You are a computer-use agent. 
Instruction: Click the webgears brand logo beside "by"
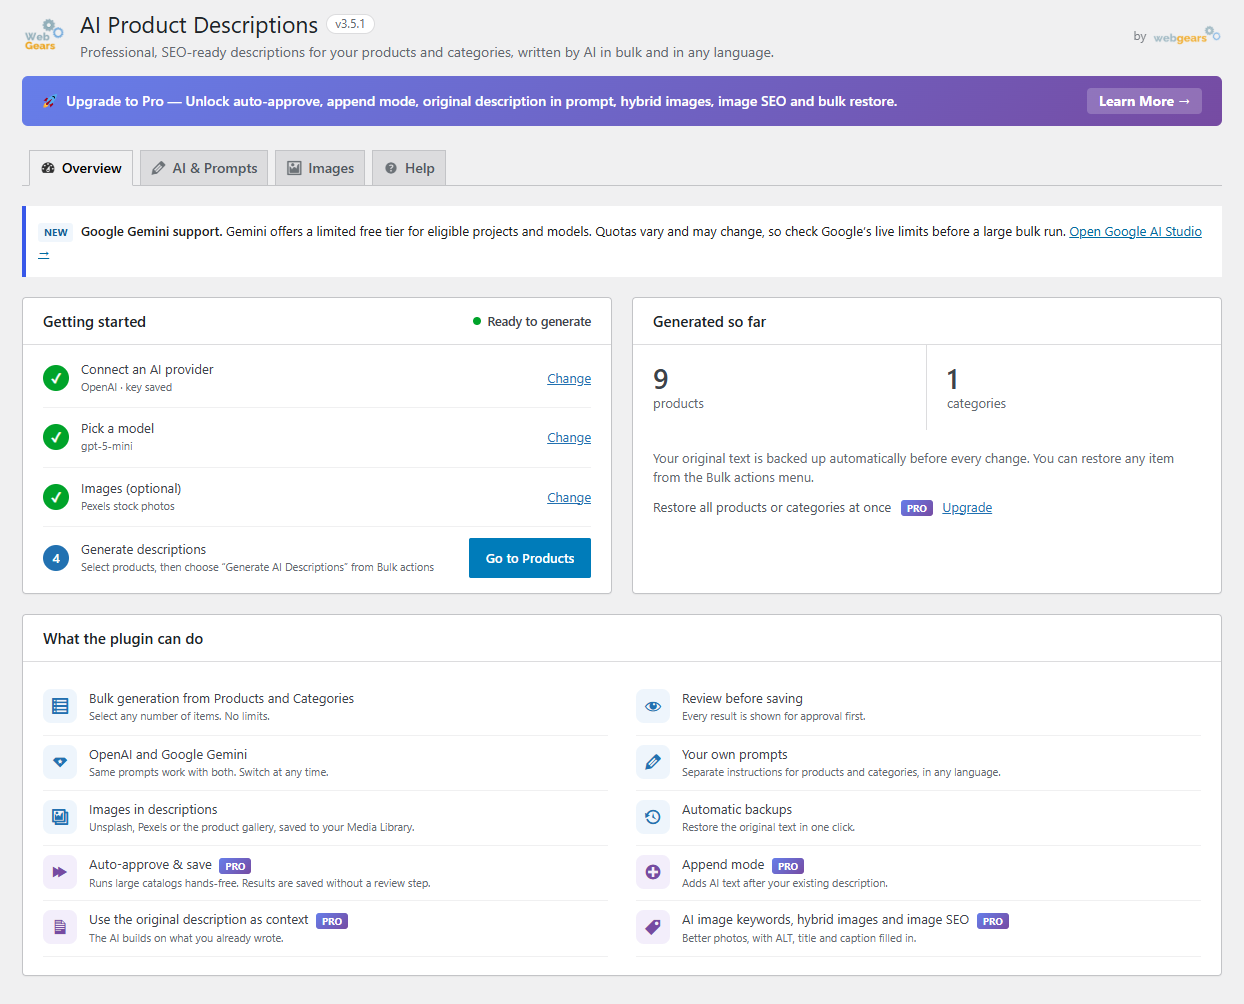pyautogui.click(x=1187, y=36)
